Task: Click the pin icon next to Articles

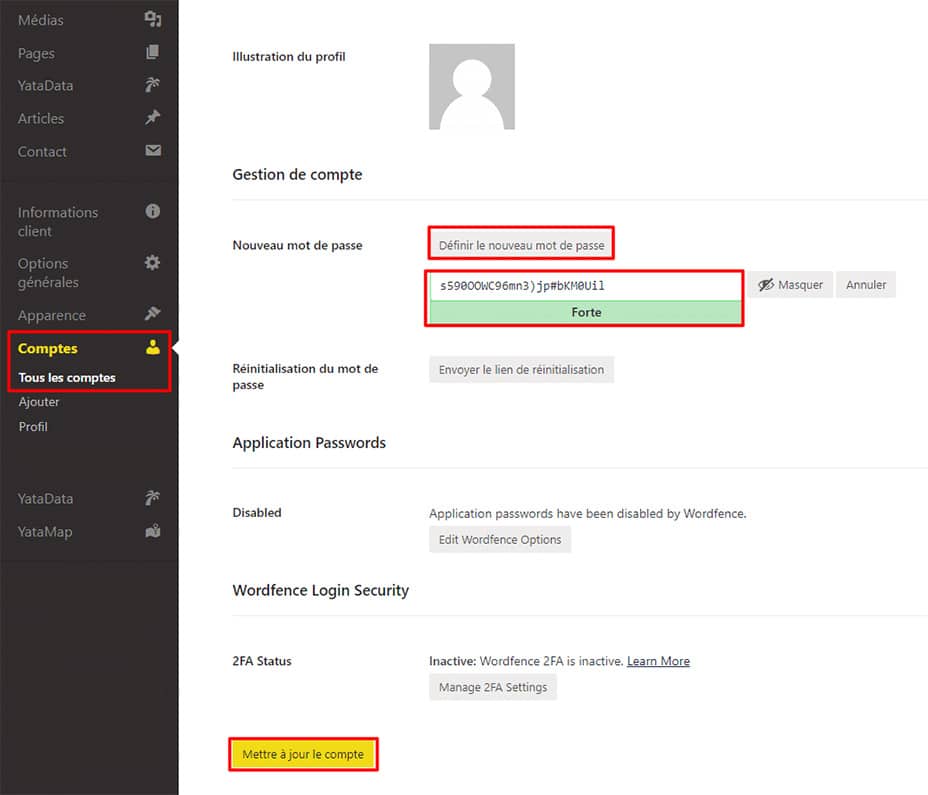Action: [x=152, y=118]
